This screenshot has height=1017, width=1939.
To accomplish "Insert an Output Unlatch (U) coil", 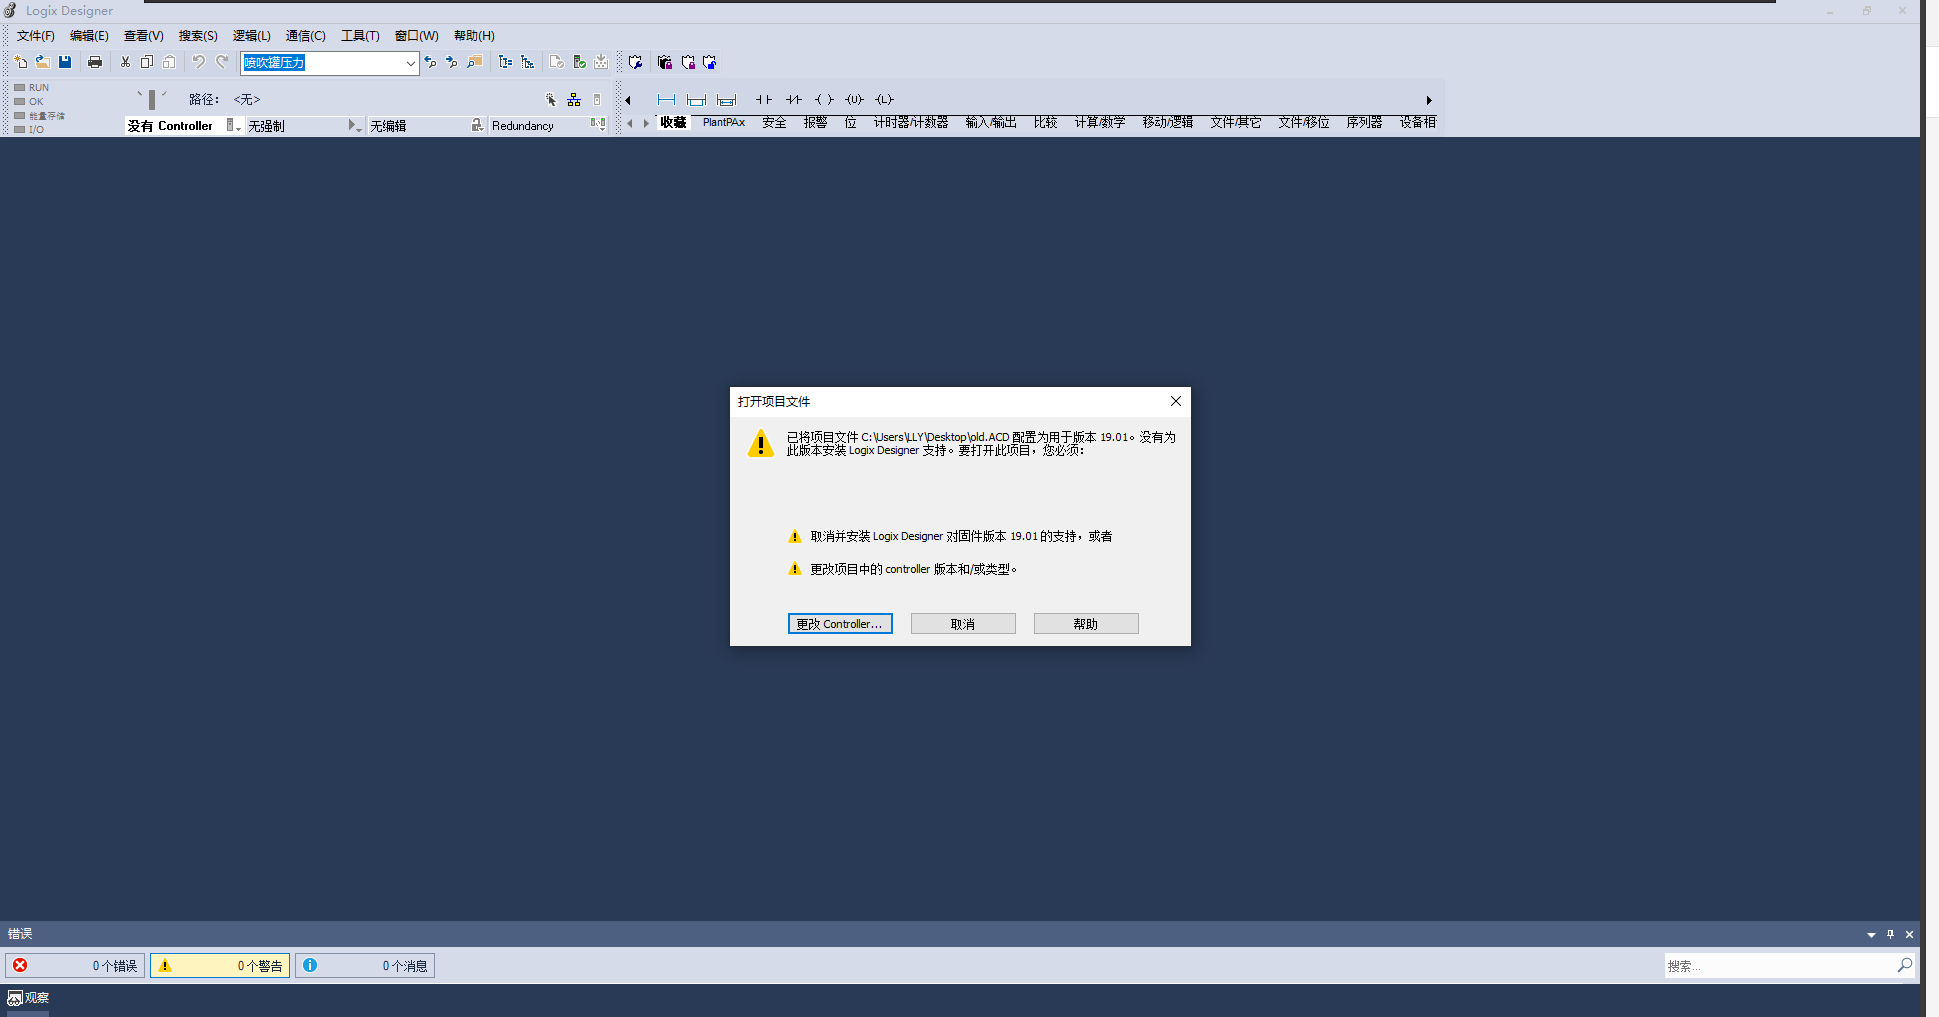I will [854, 99].
